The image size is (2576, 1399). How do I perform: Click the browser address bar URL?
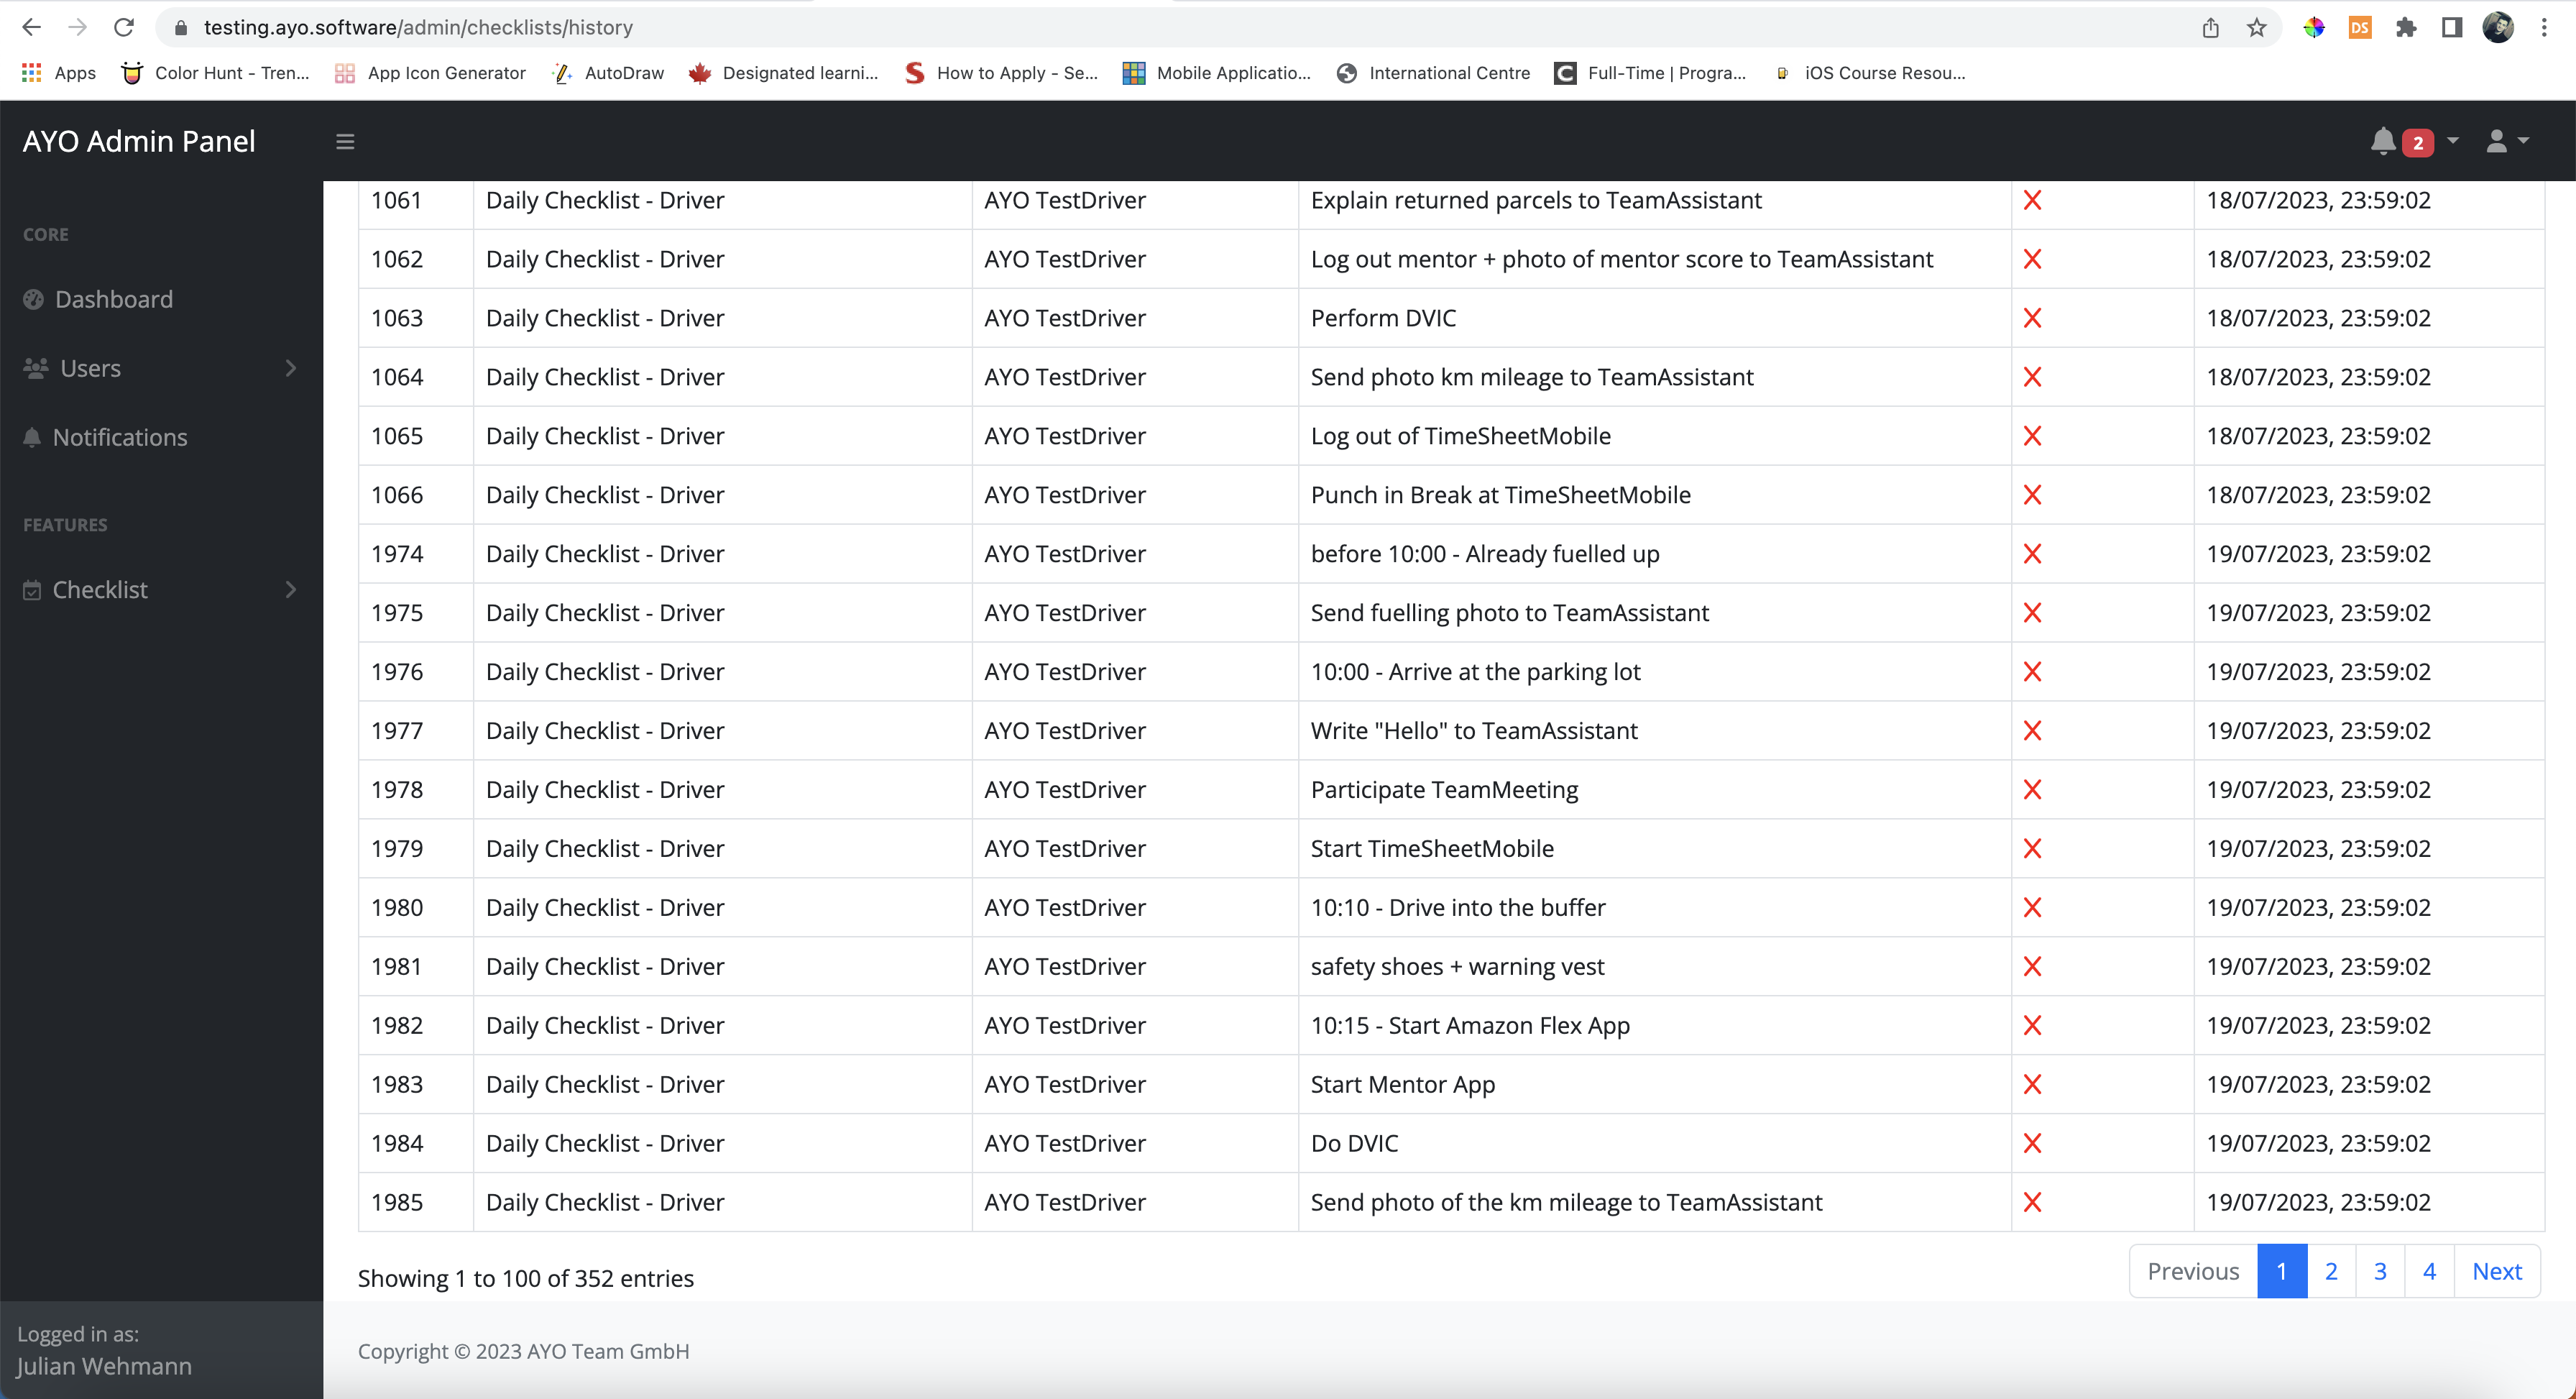tap(418, 27)
